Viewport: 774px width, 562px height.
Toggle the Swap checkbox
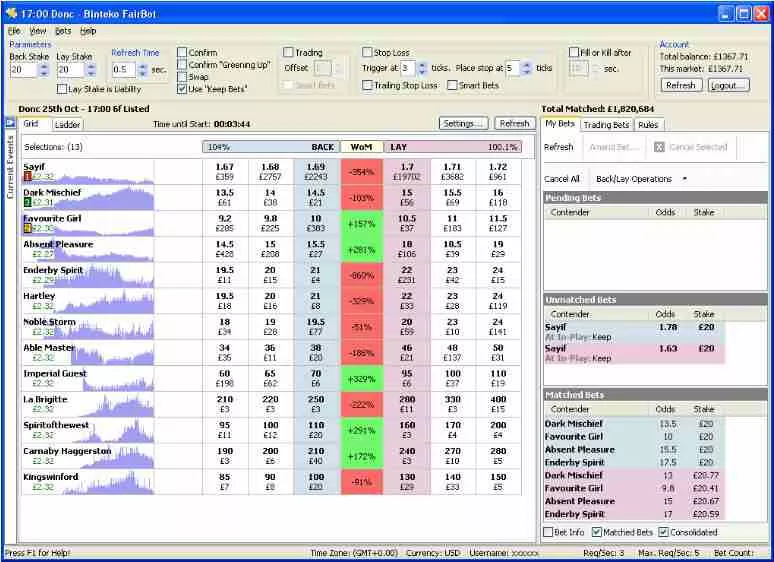click(182, 77)
